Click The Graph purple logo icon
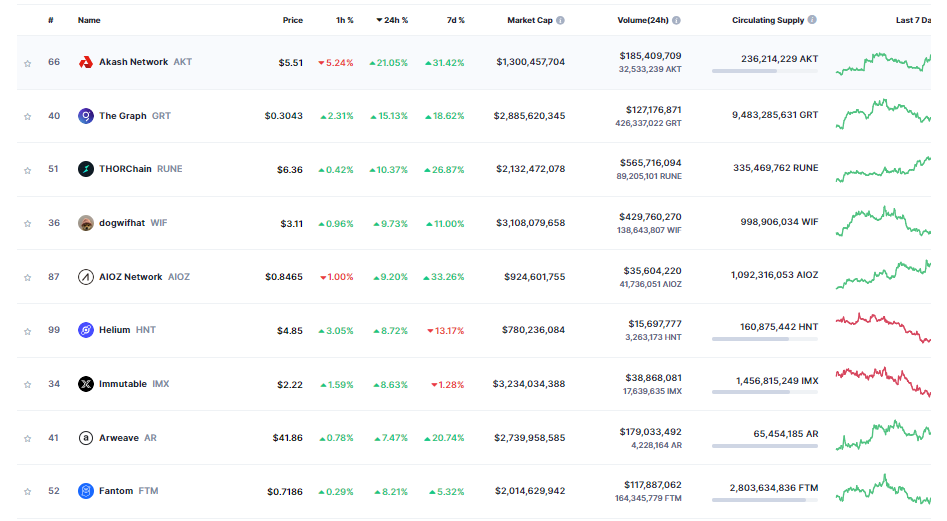The width and height of the screenshot is (947, 521). pos(86,115)
